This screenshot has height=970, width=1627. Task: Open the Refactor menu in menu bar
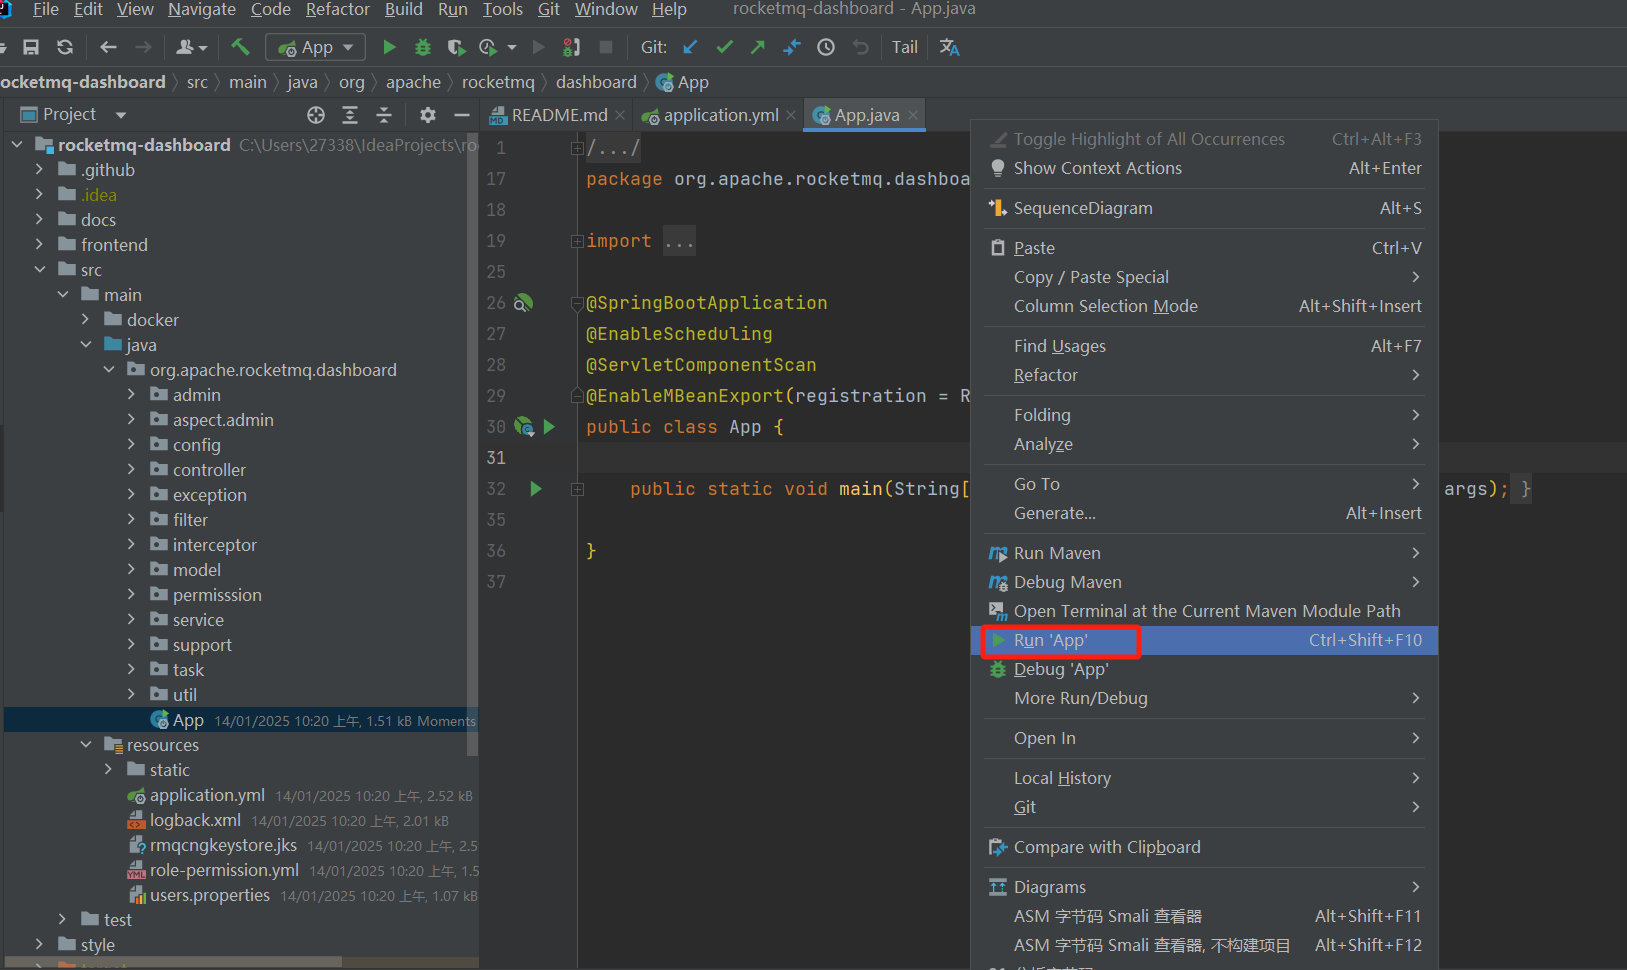338,9
